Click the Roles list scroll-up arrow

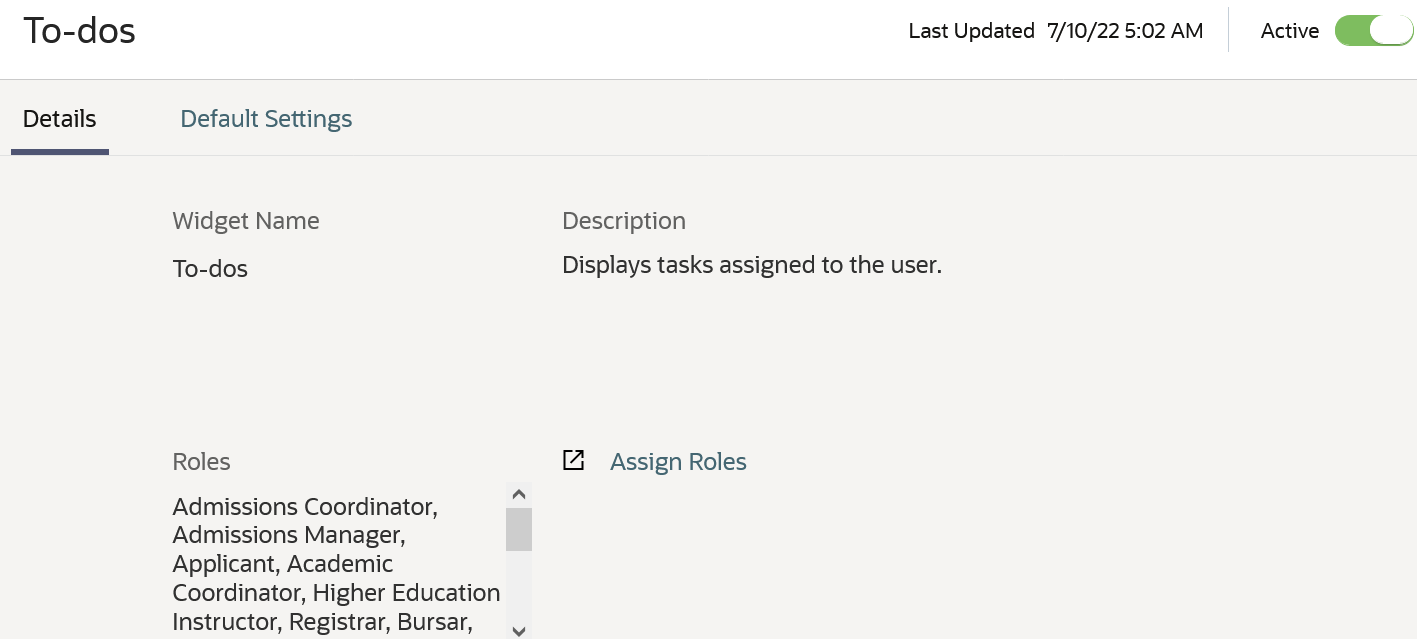click(518, 494)
